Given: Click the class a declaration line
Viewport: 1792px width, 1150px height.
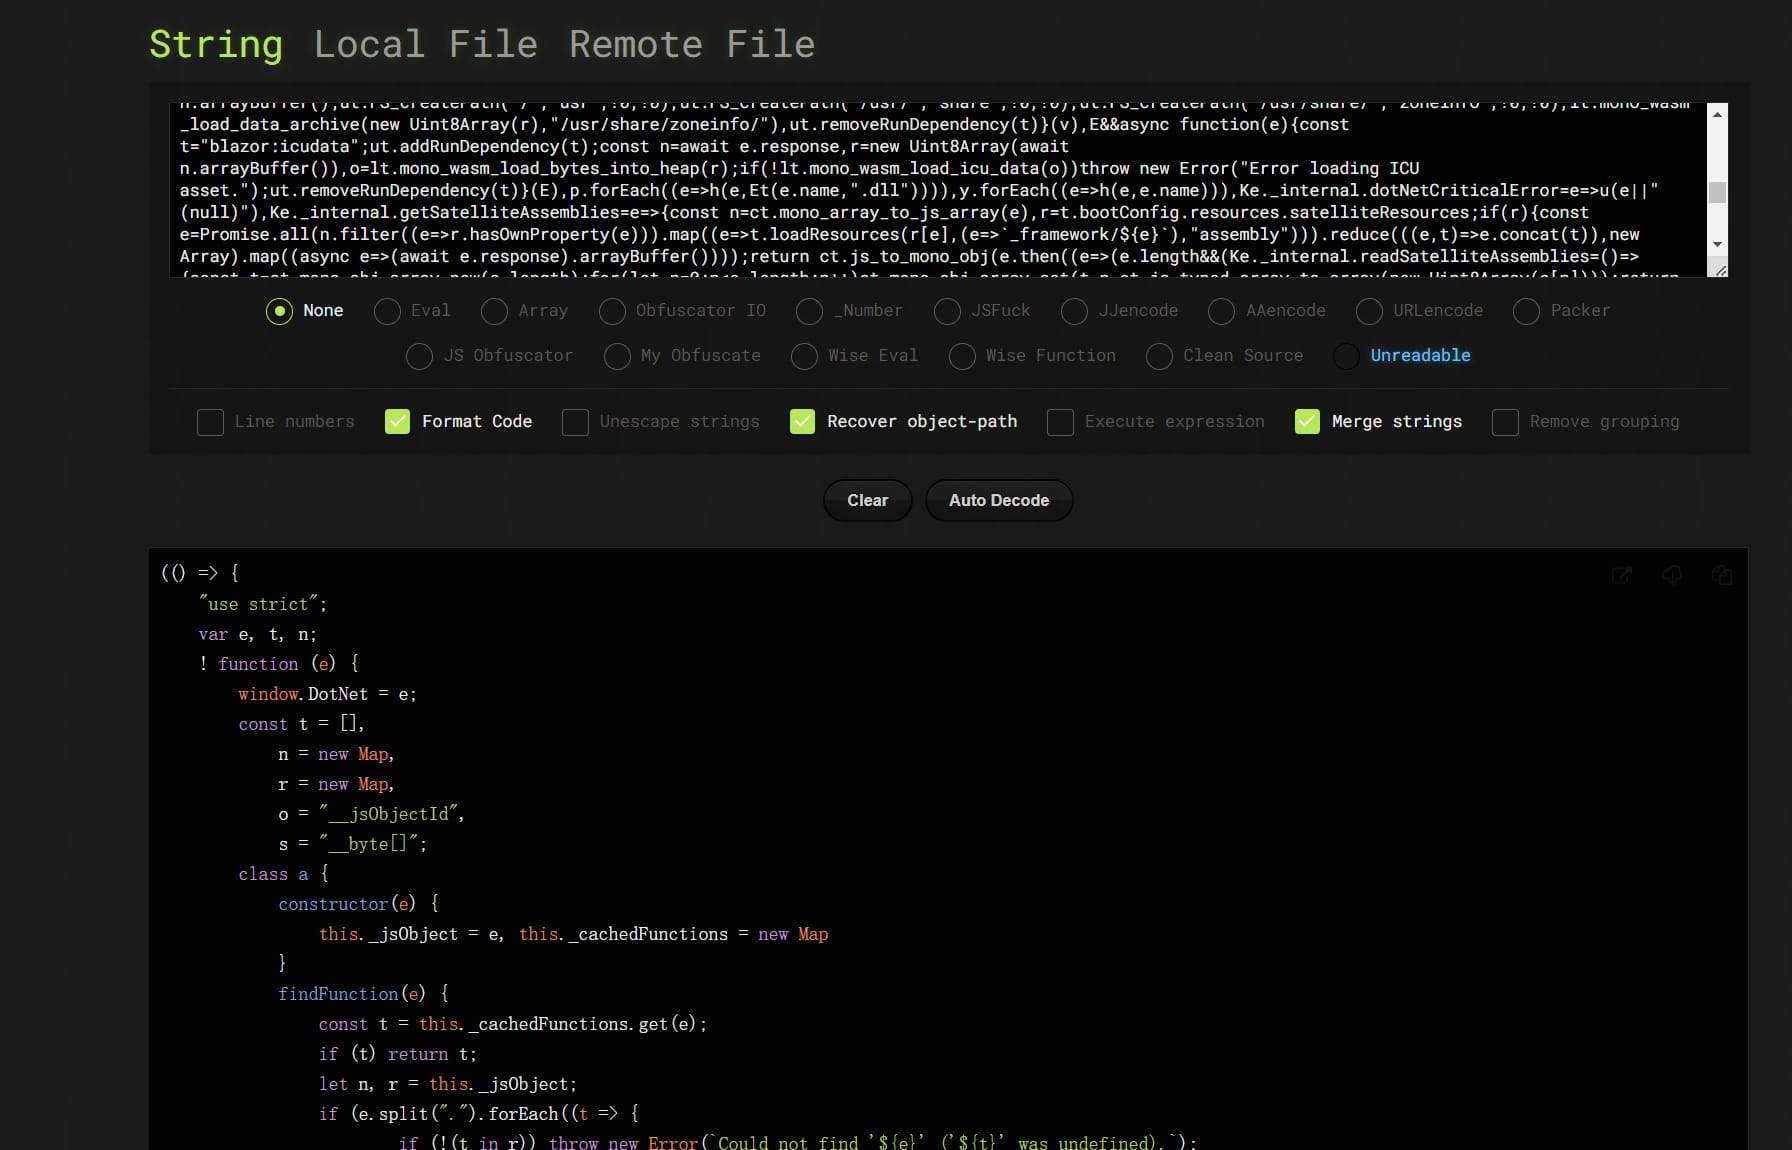Looking at the screenshot, I should (x=284, y=874).
